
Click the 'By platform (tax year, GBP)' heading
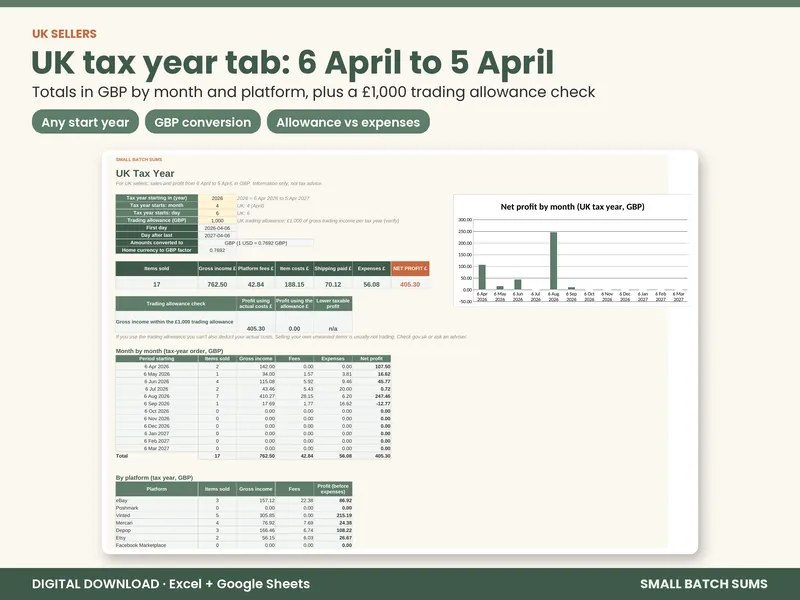click(154, 478)
